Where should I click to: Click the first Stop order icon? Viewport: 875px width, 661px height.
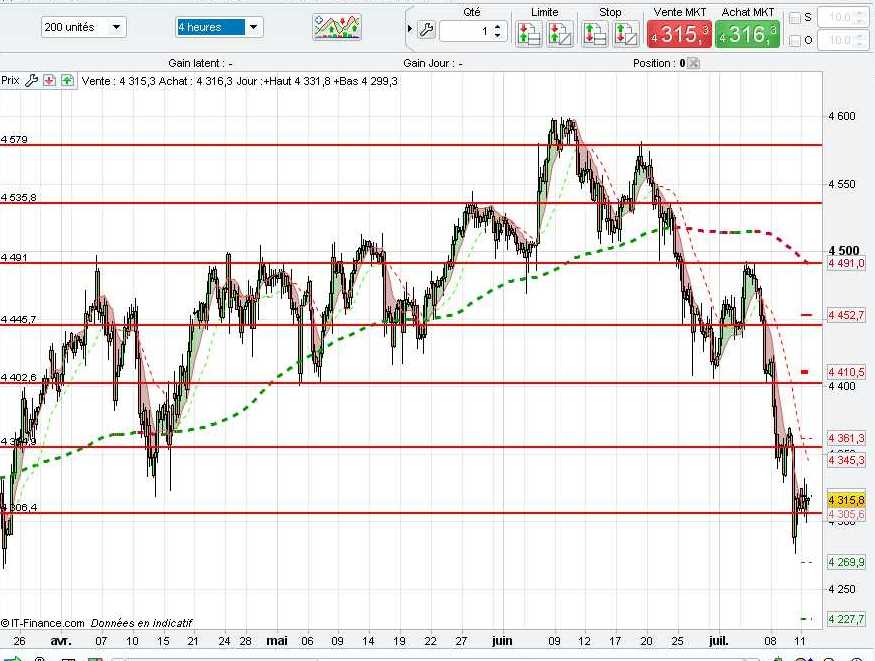tap(595, 33)
